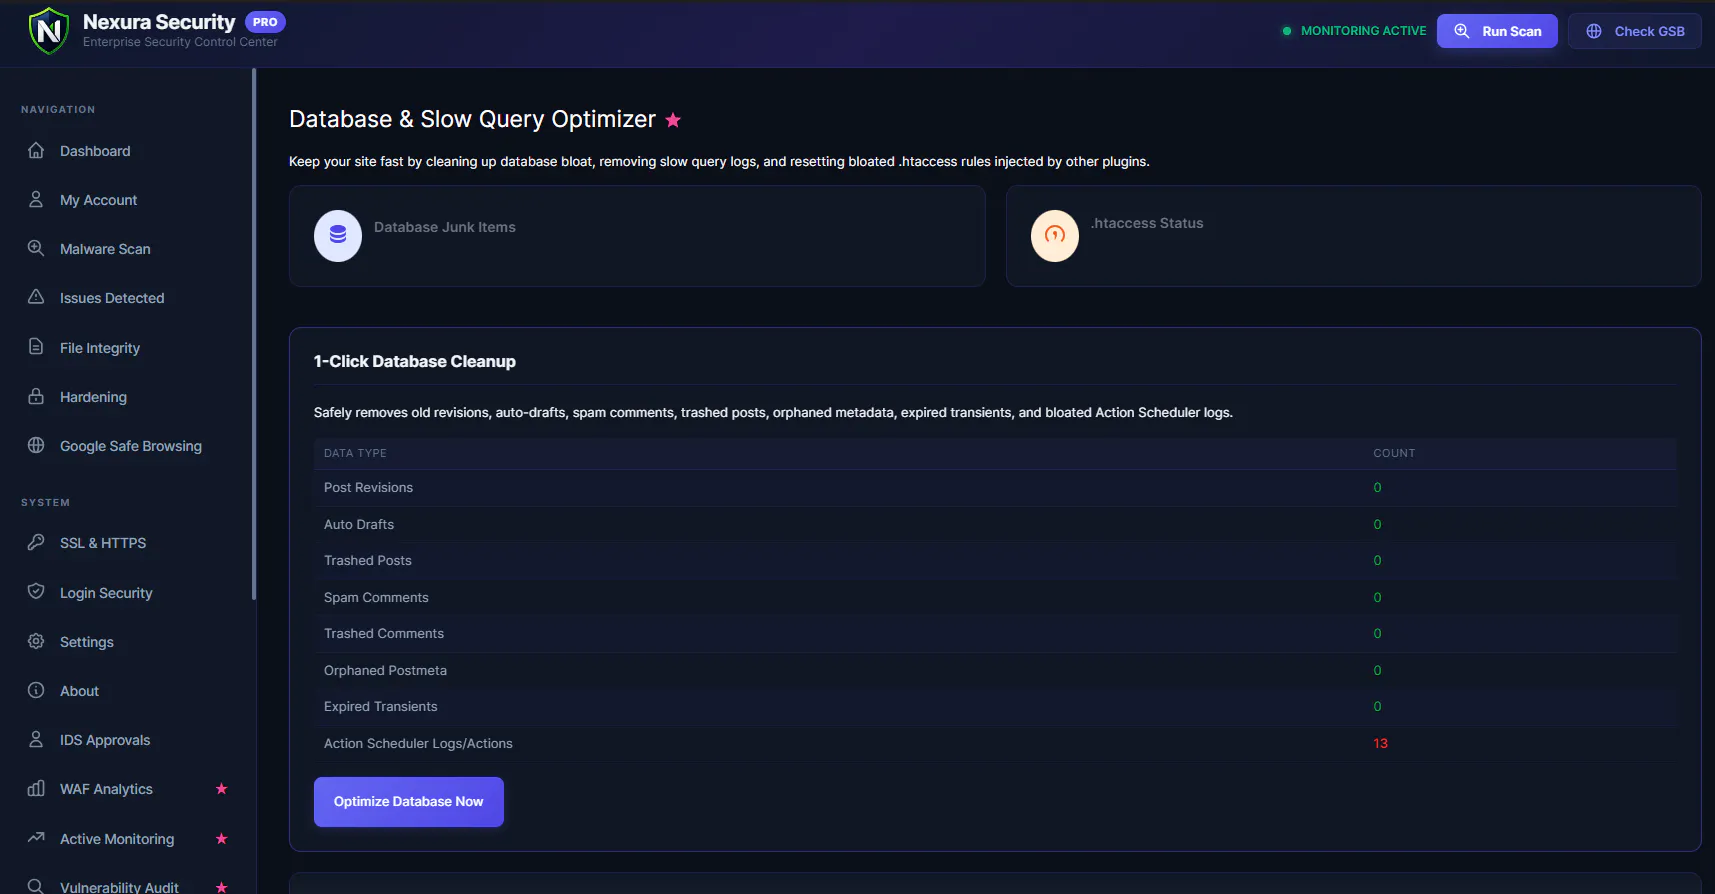Click the COUNT column header
The width and height of the screenshot is (1715, 894).
coord(1394,453)
